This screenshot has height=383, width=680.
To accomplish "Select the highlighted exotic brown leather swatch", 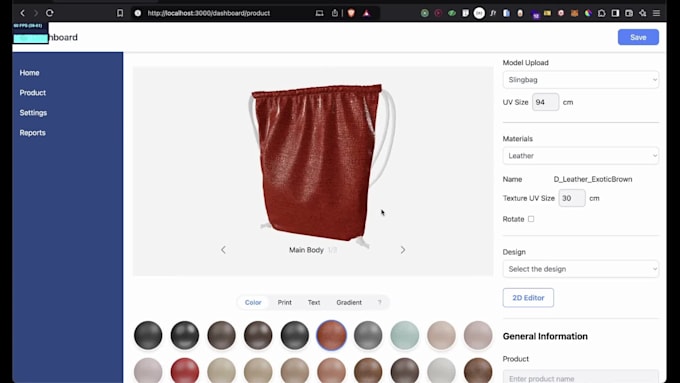I will coord(331,335).
